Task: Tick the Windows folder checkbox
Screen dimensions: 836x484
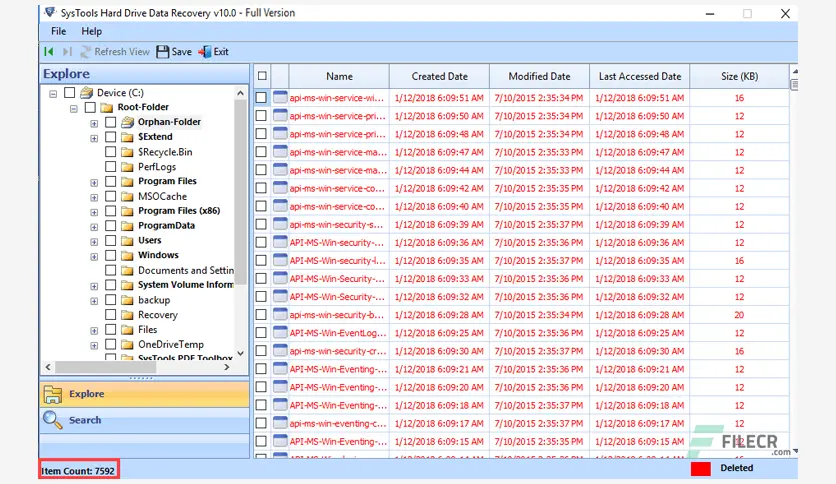Action: pos(110,255)
